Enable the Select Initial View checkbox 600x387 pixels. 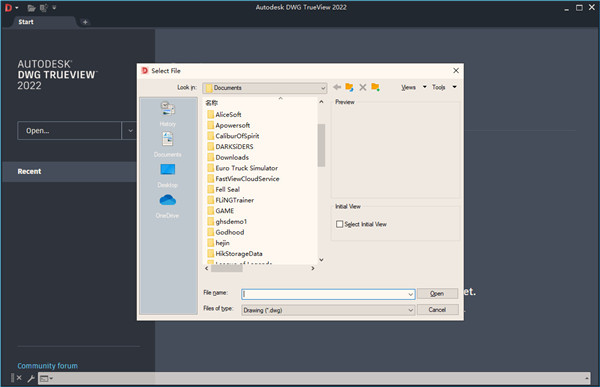pyautogui.click(x=339, y=224)
